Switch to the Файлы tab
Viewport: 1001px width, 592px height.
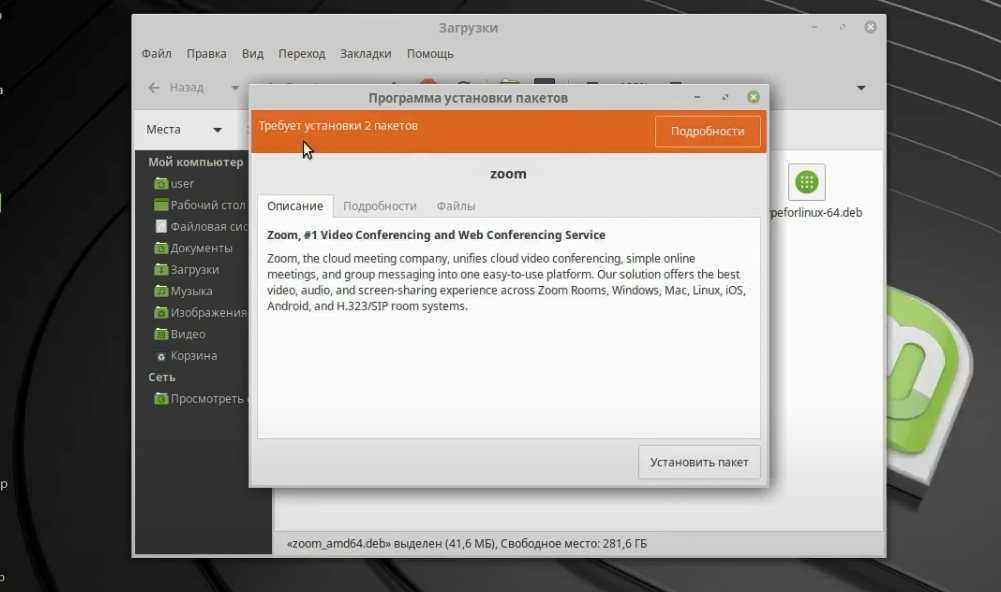pos(455,206)
